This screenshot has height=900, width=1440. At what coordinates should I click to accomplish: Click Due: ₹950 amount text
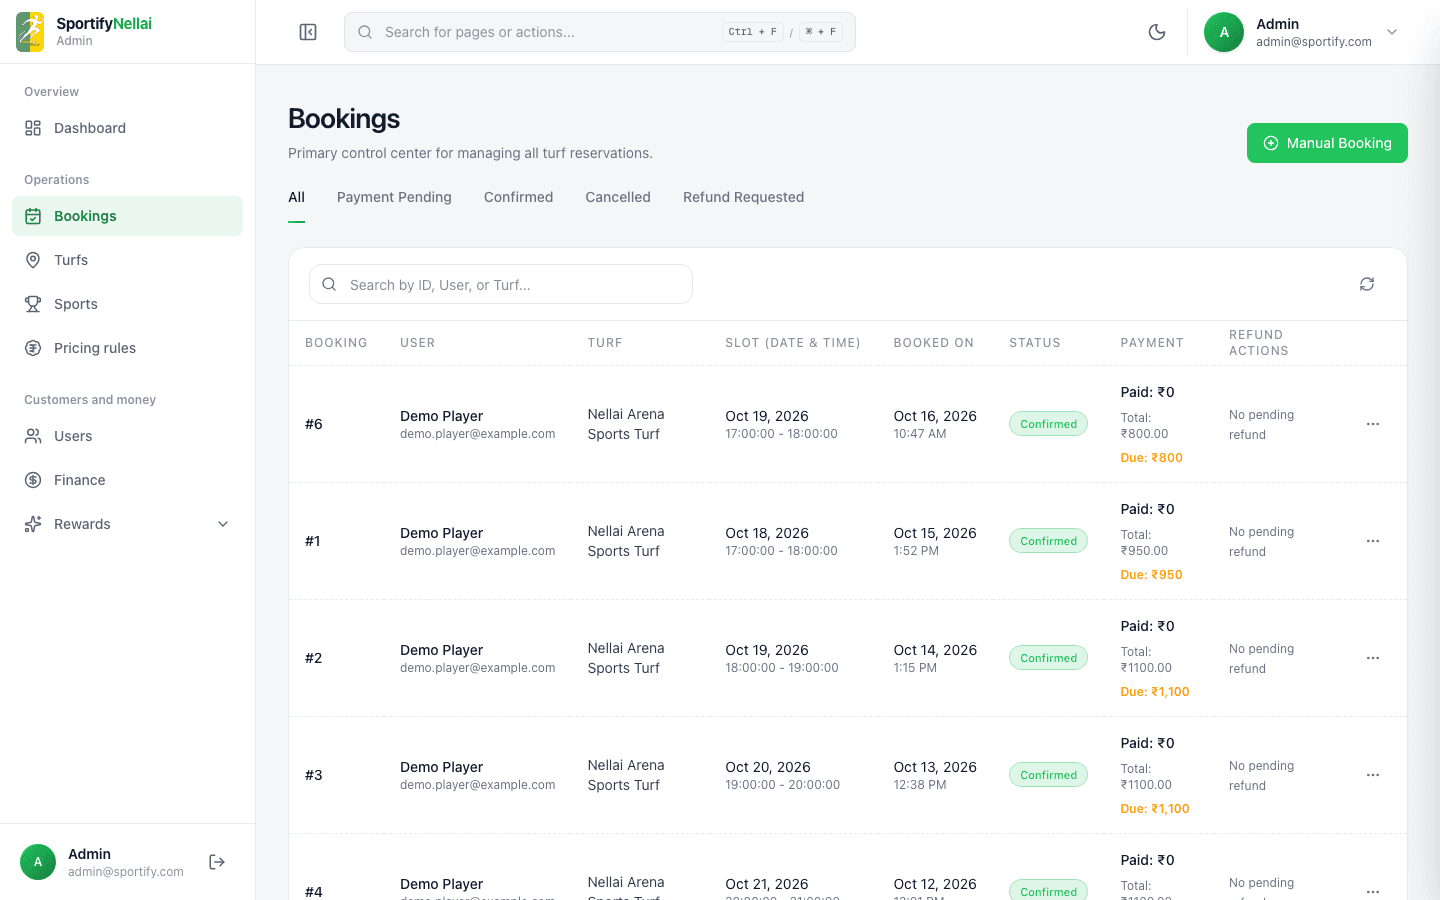click(x=1151, y=575)
